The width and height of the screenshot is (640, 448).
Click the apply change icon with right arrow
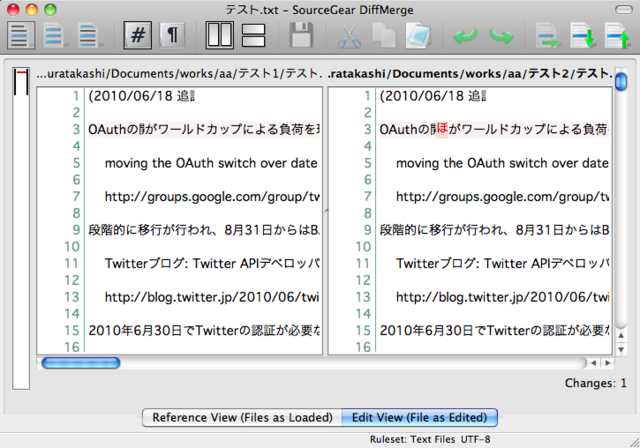tap(548, 36)
